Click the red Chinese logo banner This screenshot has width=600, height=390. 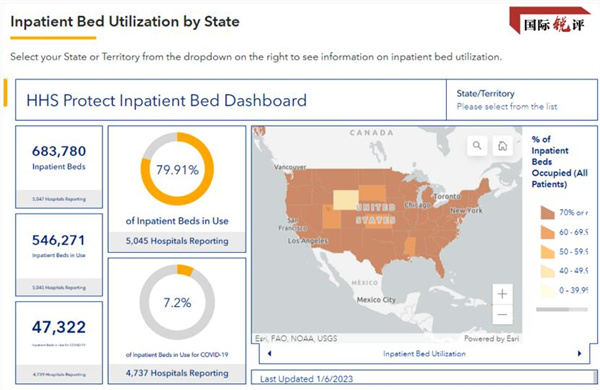pos(549,21)
